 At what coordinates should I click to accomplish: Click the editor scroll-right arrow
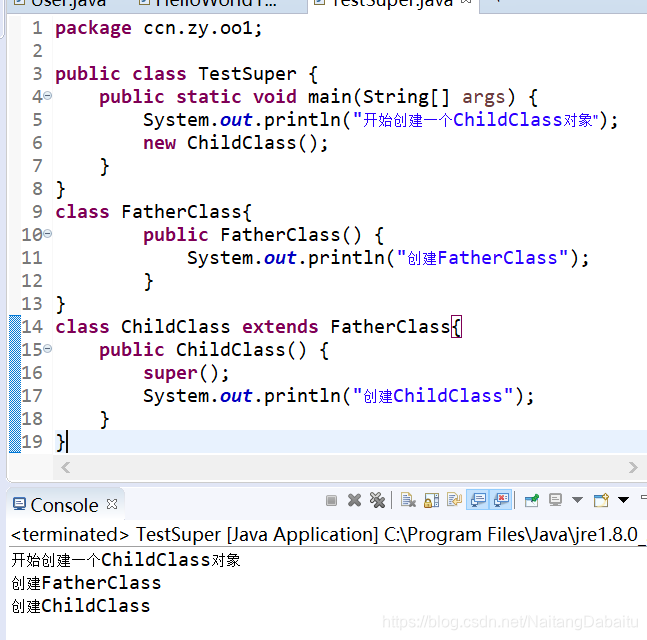coord(633,468)
